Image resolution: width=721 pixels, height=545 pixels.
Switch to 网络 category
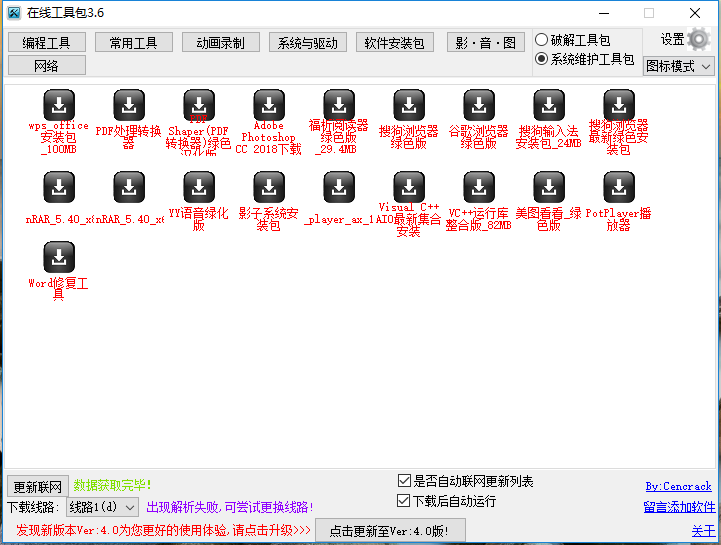tap(46, 65)
